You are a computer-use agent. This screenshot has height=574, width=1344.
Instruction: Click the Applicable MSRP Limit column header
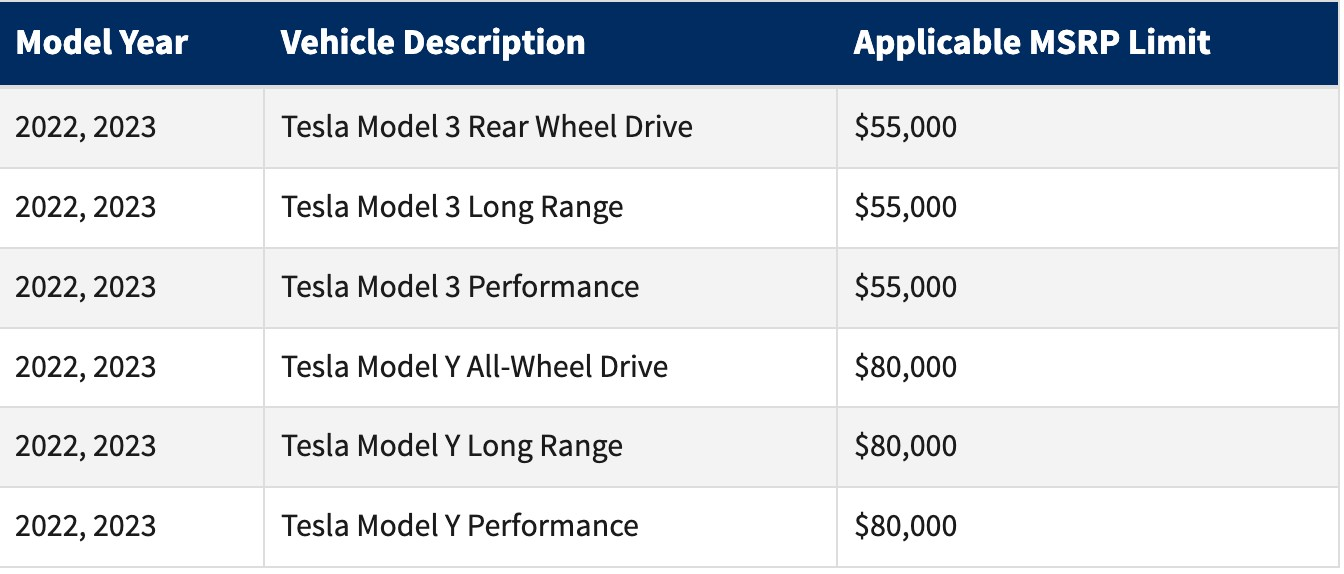coord(1032,43)
